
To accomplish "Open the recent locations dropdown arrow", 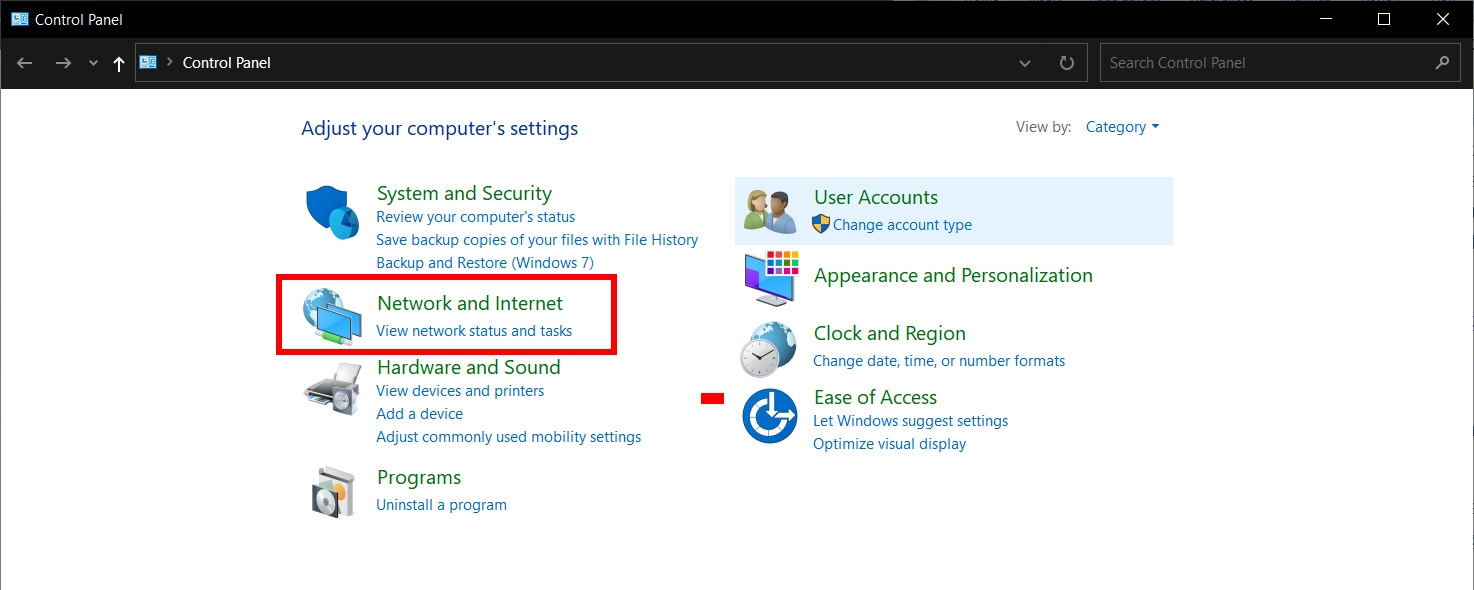I will click(x=93, y=63).
